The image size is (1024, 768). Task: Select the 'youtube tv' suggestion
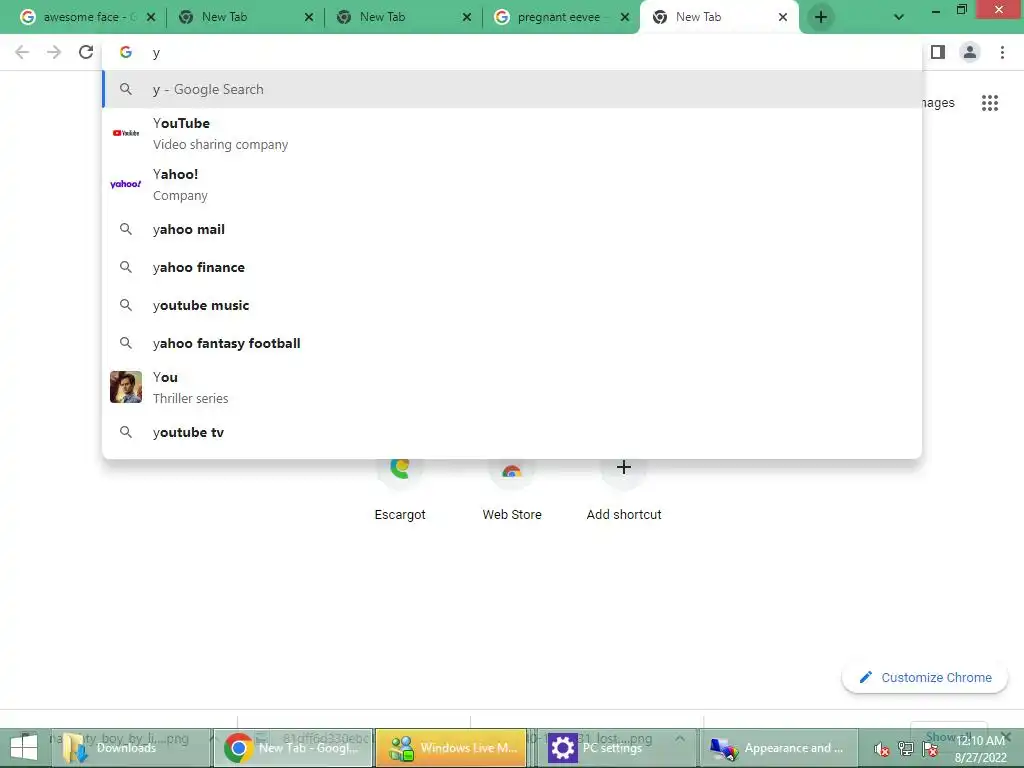[x=512, y=432]
